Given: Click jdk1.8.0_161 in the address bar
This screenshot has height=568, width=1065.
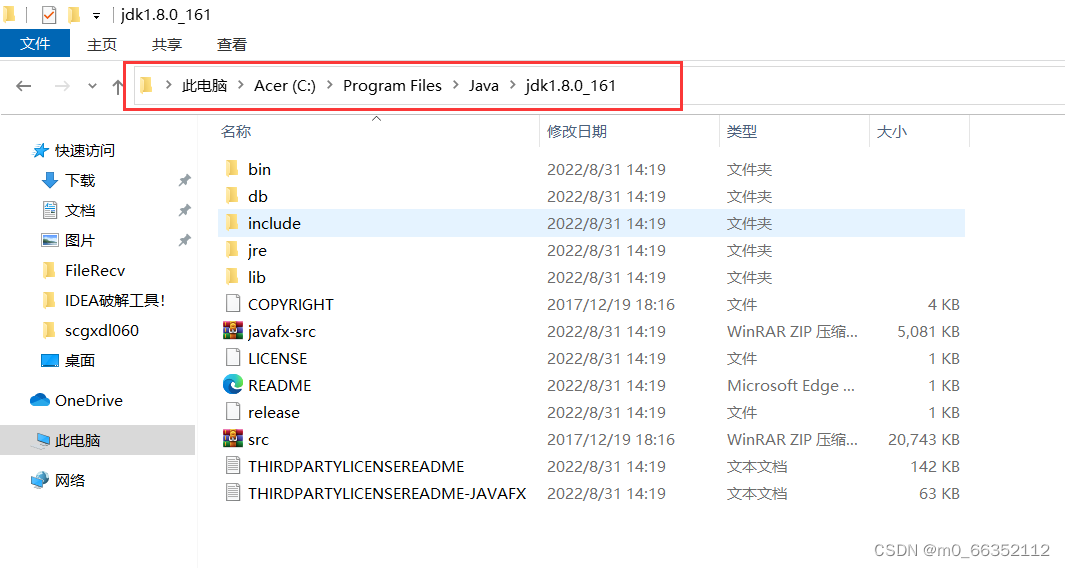Looking at the screenshot, I should tap(571, 86).
